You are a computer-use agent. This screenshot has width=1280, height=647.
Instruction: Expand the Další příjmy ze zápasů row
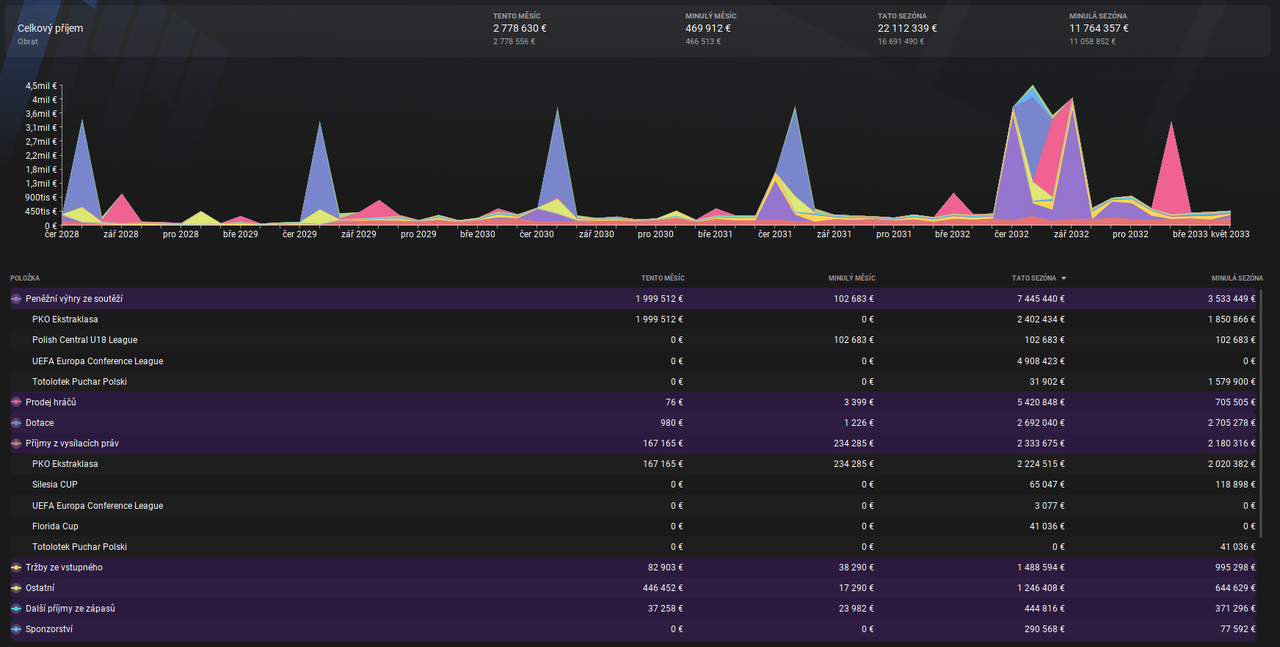[635, 608]
